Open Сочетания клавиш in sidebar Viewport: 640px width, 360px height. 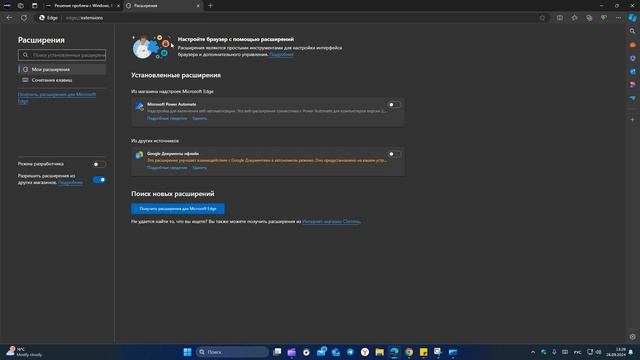(x=62, y=80)
